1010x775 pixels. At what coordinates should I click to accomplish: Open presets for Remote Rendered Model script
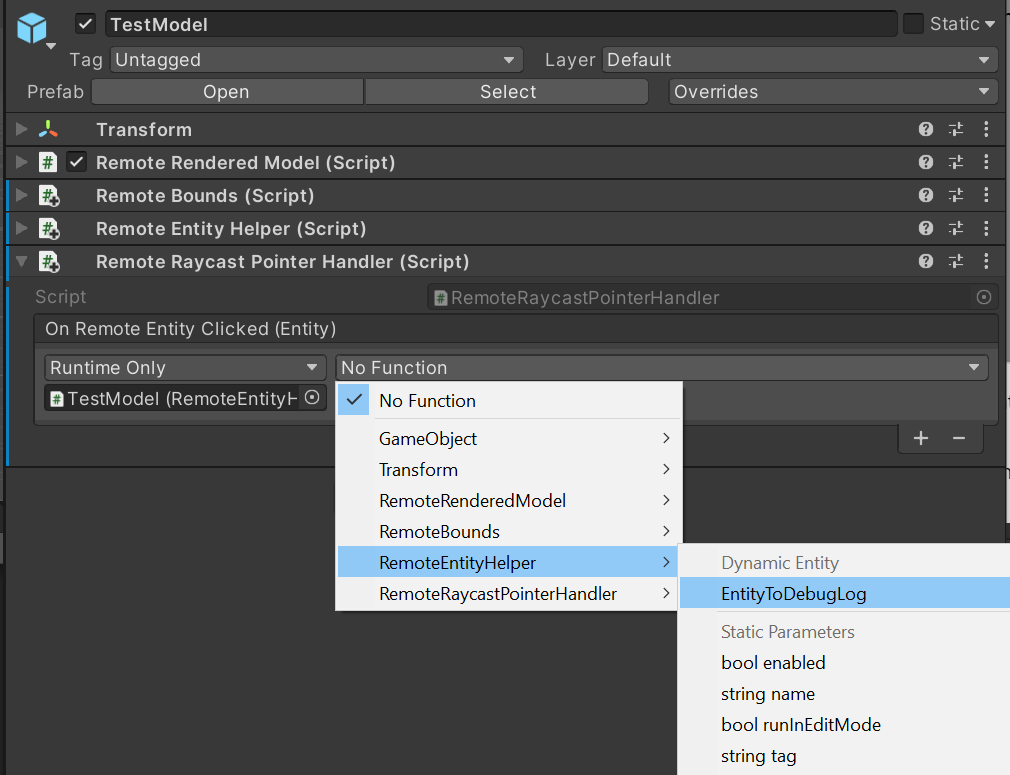pyautogui.click(x=956, y=162)
